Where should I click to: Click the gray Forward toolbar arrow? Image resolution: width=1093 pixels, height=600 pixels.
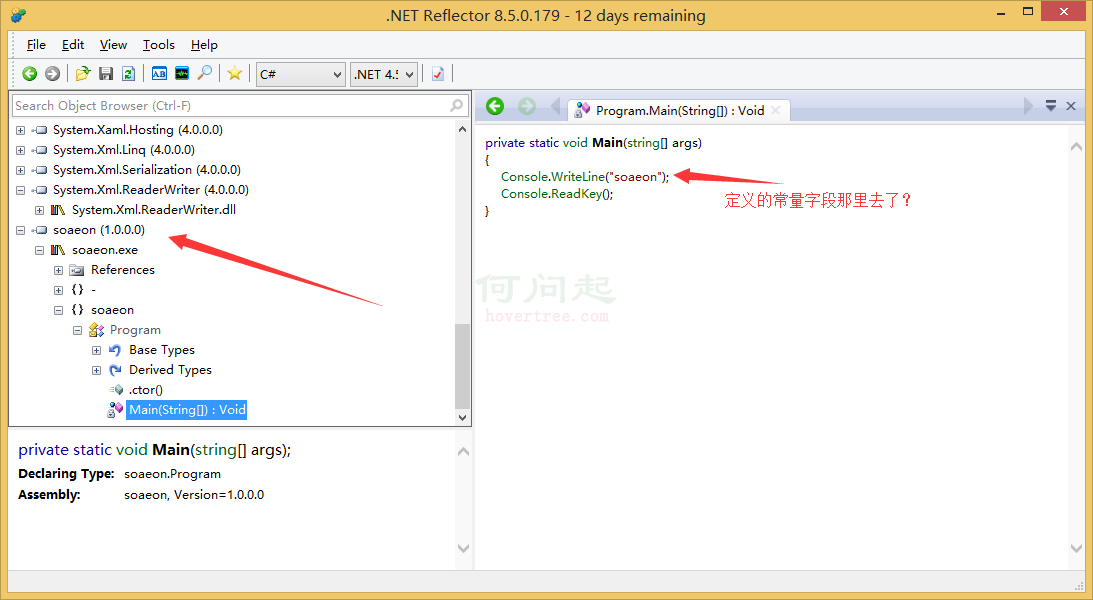pyautogui.click(x=52, y=73)
